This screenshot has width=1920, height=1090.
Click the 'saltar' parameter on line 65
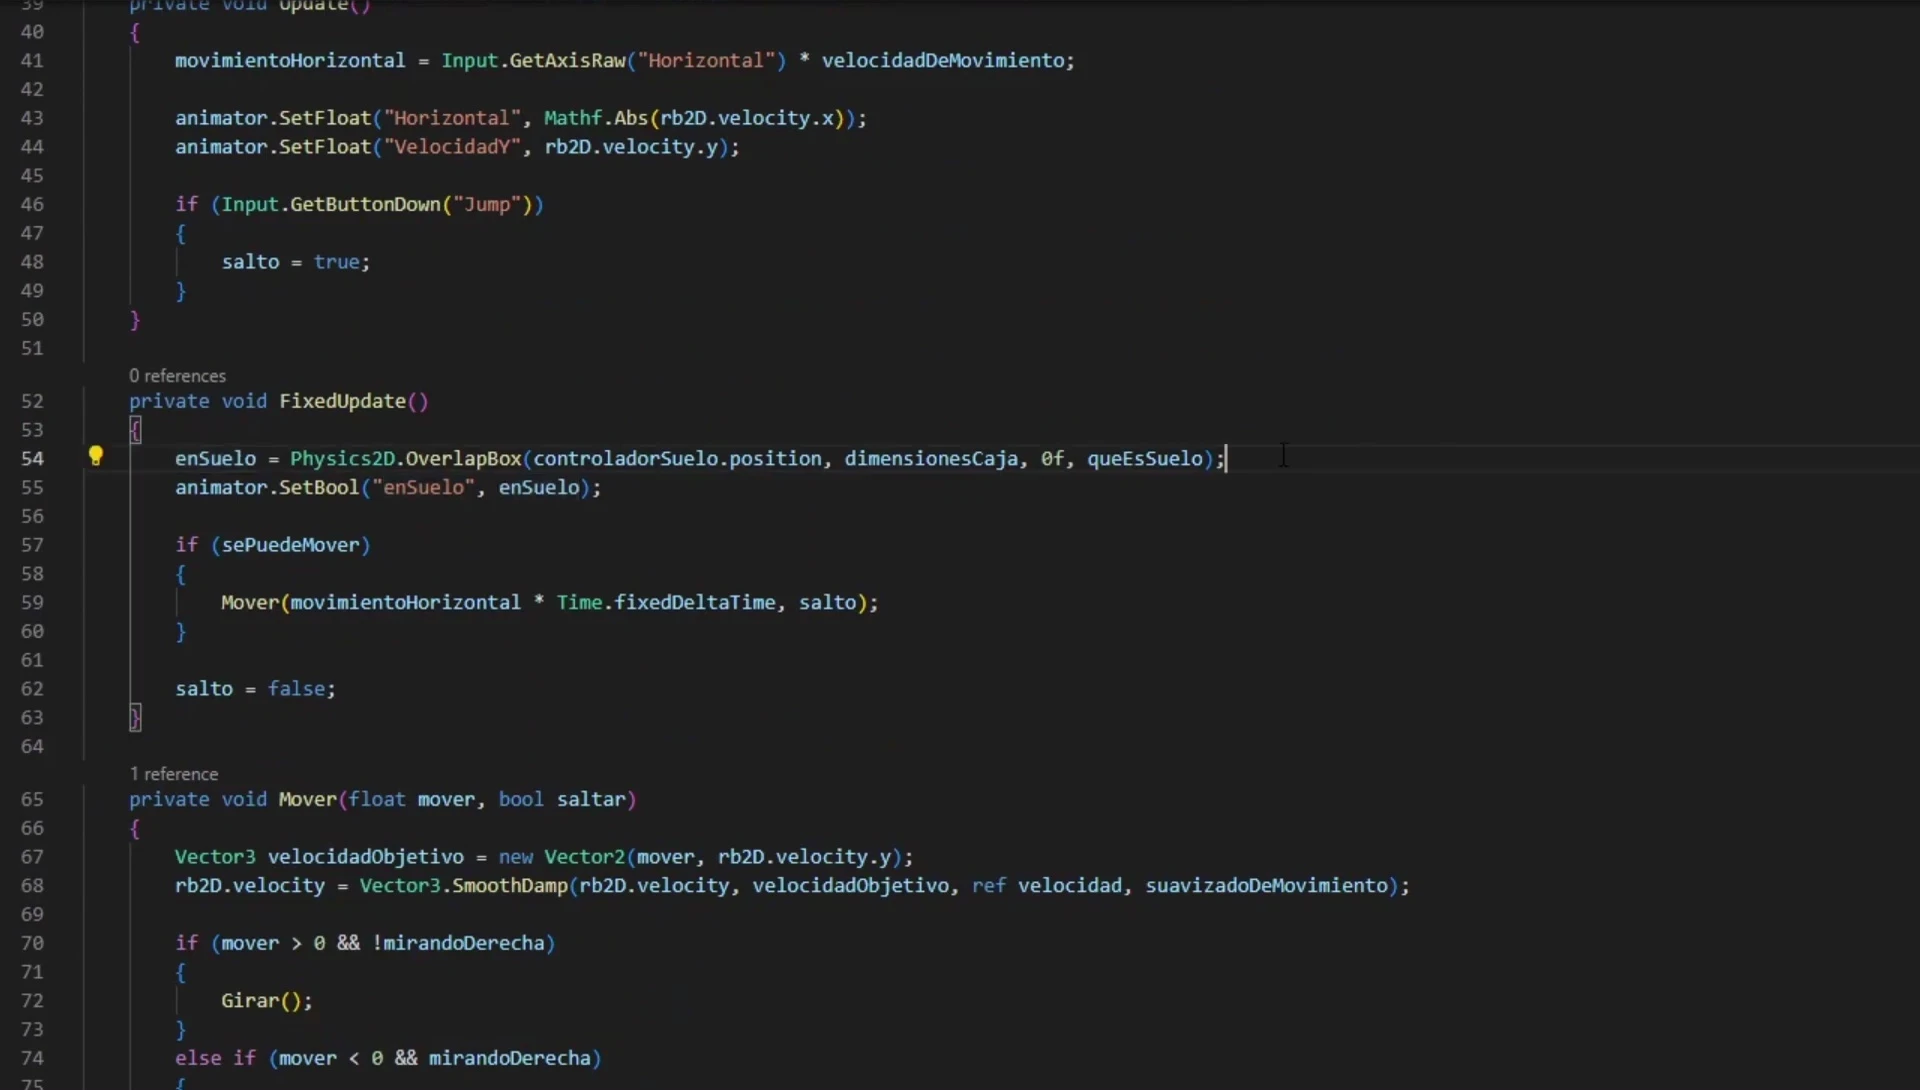pyautogui.click(x=591, y=799)
